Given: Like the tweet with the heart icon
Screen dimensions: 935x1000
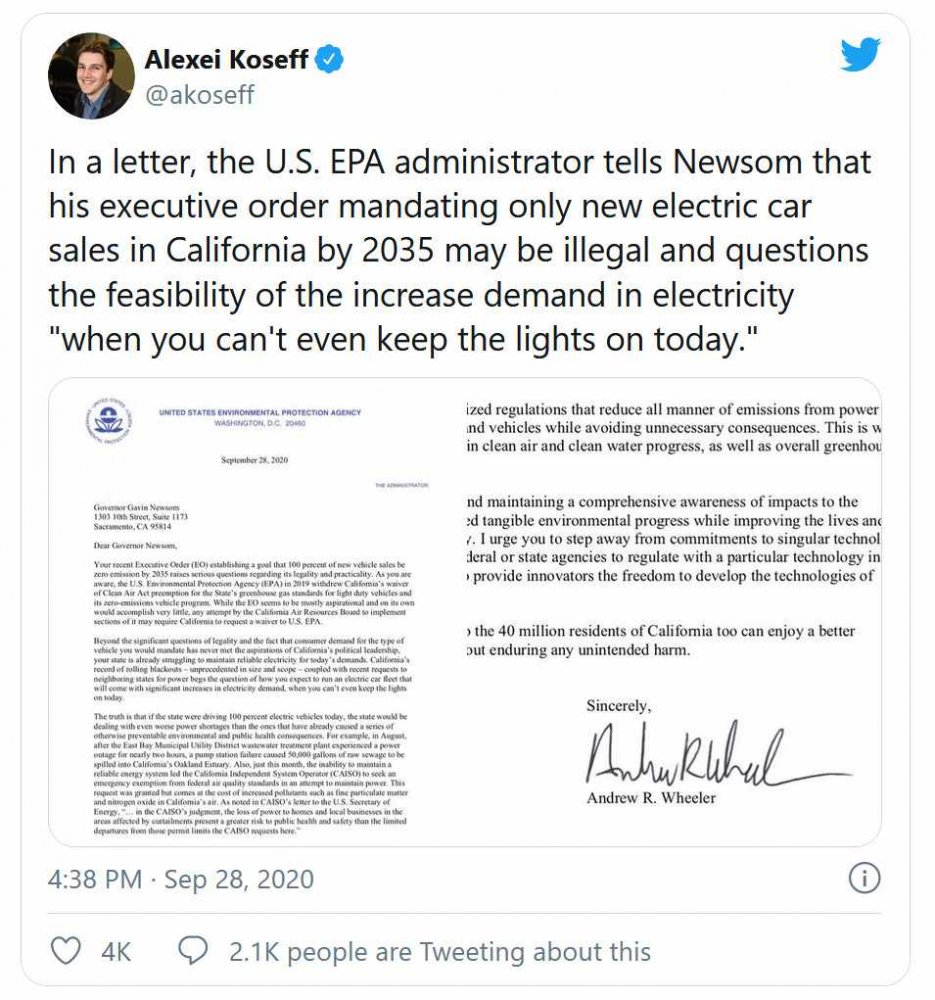Looking at the screenshot, I should pyautogui.click(x=65, y=951).
